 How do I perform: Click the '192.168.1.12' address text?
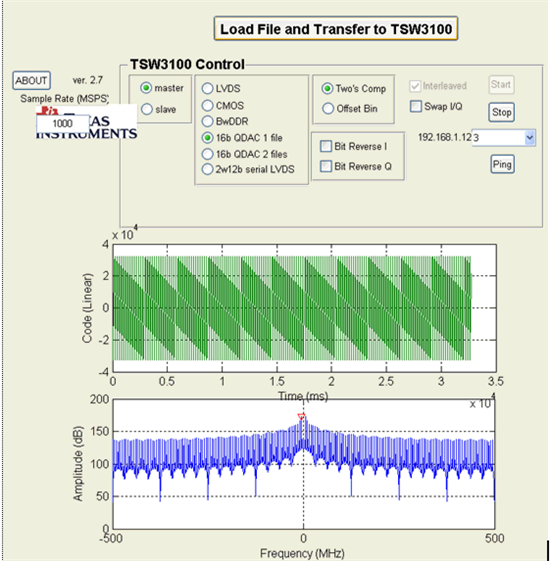[444, 137]
